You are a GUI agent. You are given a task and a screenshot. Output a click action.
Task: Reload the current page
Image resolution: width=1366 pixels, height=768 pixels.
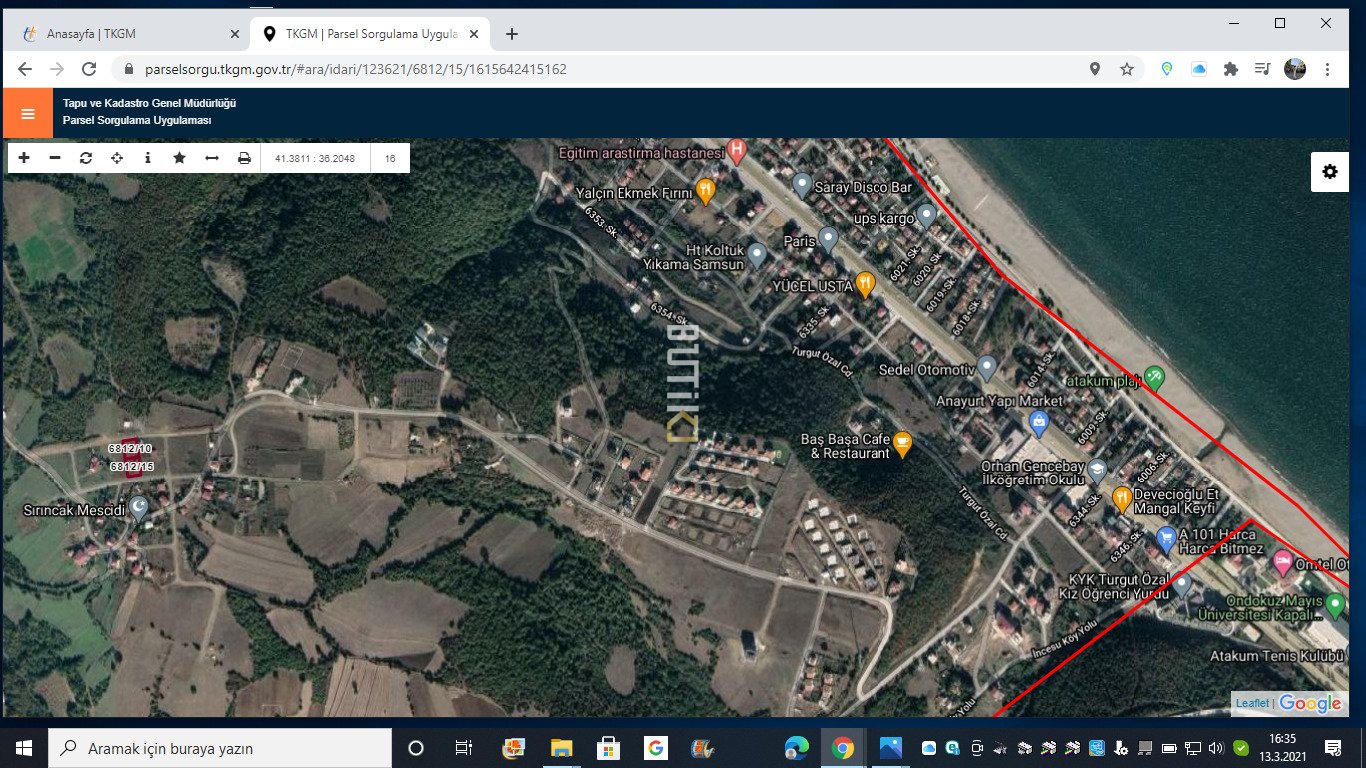[89, 69]
